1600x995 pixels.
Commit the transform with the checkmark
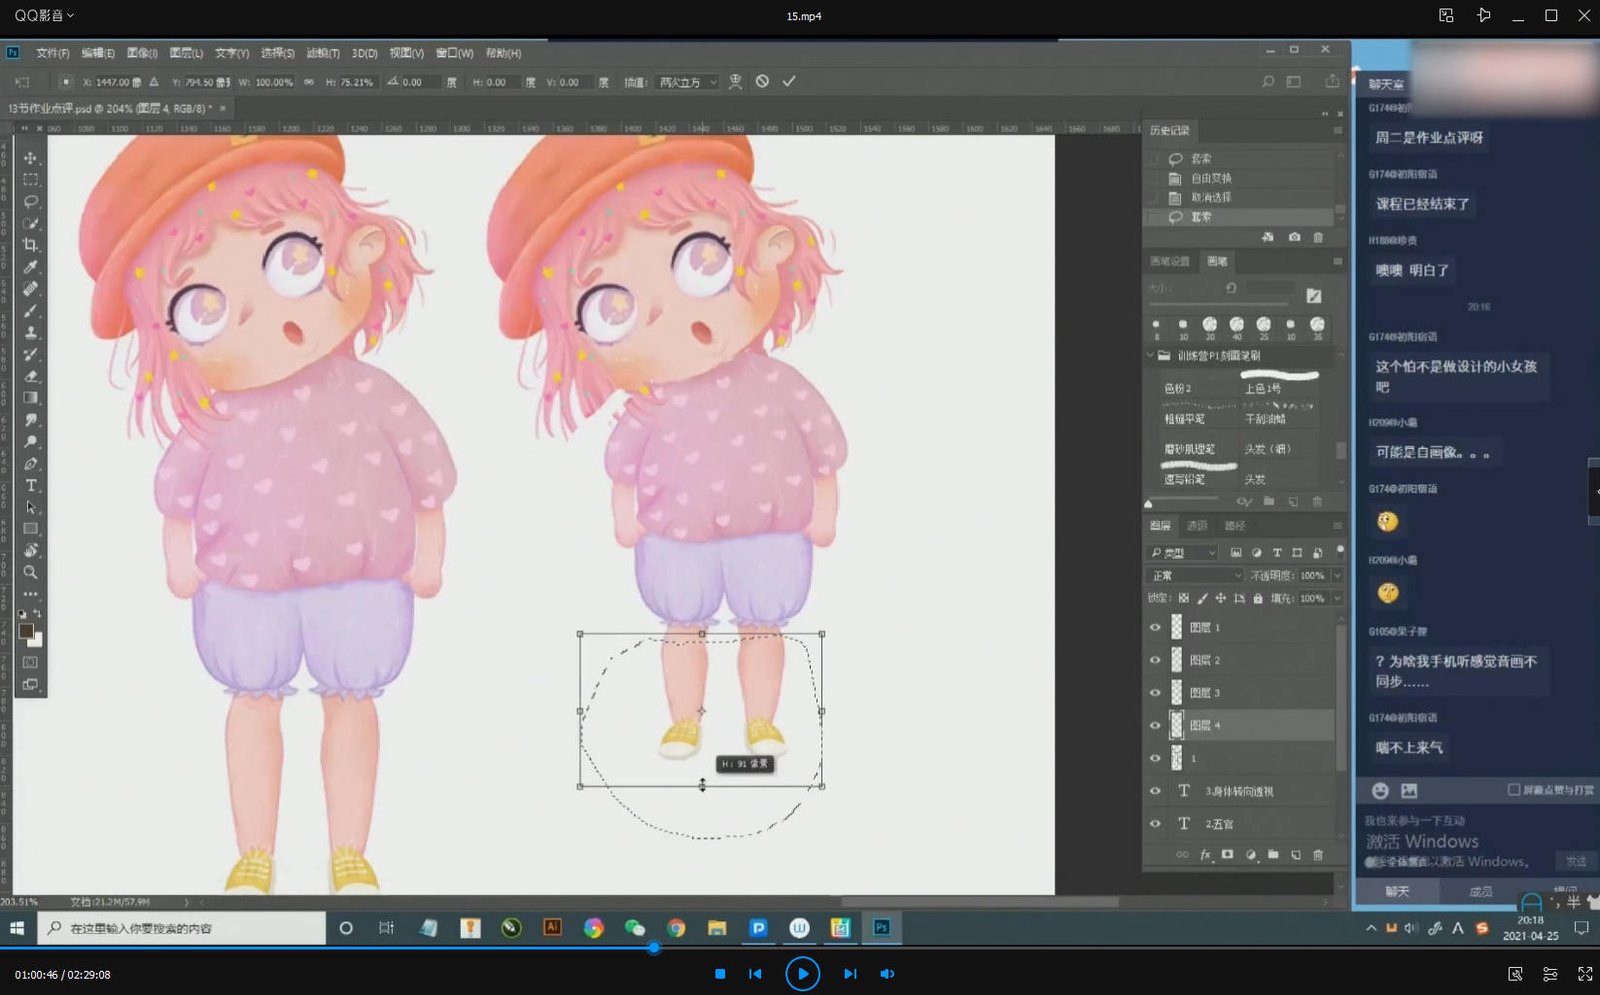(x=789, y=82)
